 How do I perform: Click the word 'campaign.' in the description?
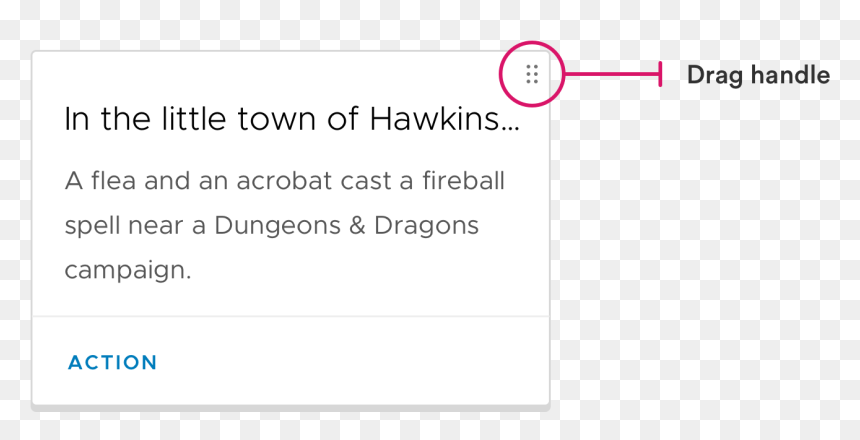(128, 271)
